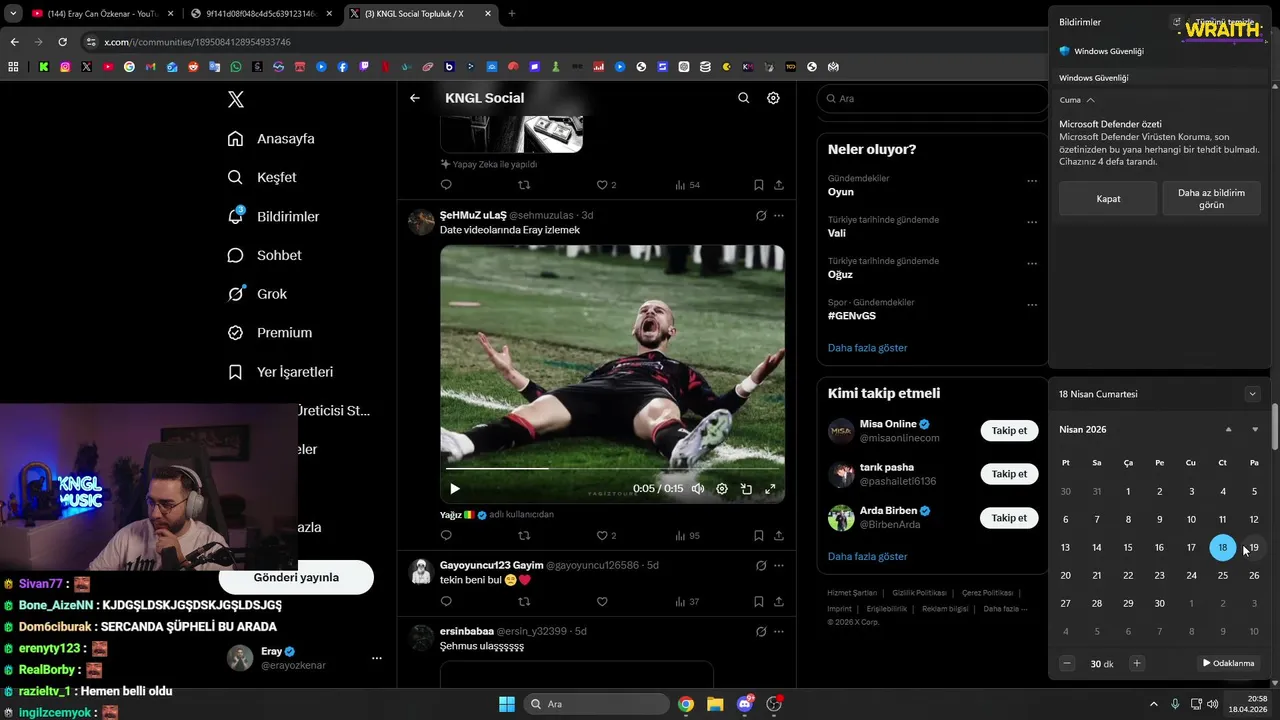Go to next month in calendar
This screenshot has width=1280, height=720.
pyautogui.click(x=1255, y=429)
